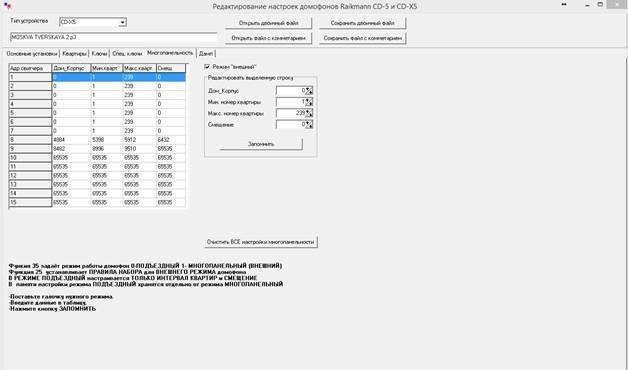628x370 pixels.
Task: Click the Запомнить button
Action: click(x=261, y=144)
